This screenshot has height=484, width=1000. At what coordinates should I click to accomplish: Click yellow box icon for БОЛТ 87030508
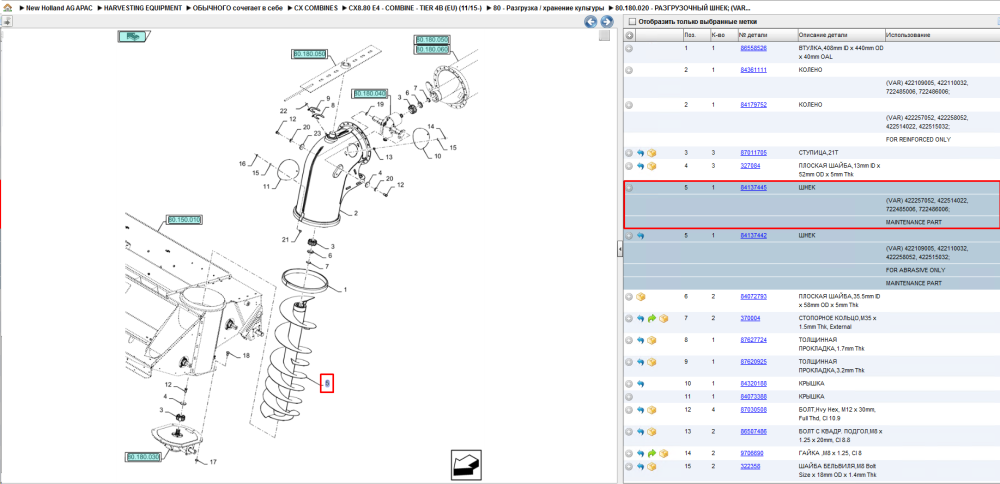point(652,410)
